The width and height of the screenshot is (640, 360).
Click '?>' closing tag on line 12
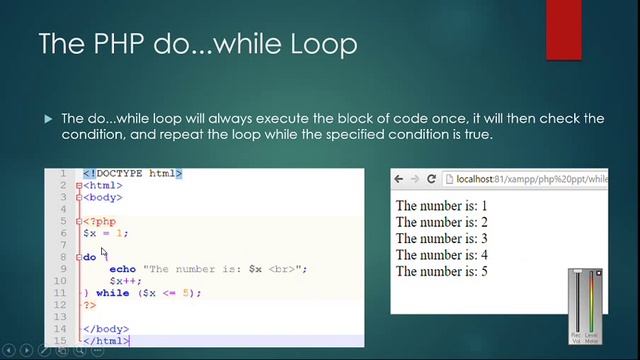click(89, 305)
